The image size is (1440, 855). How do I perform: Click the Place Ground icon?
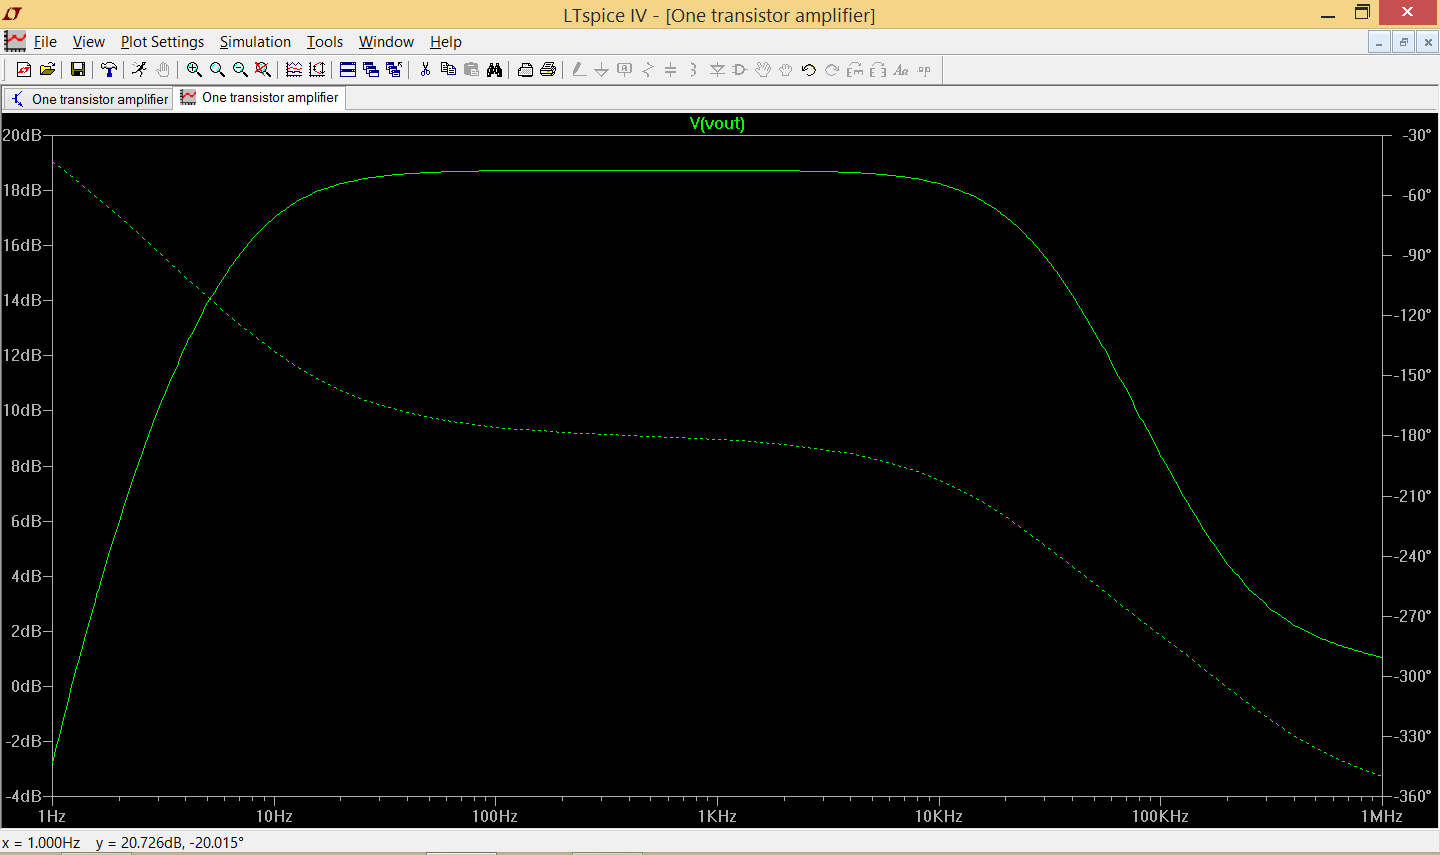click(601, 69)
